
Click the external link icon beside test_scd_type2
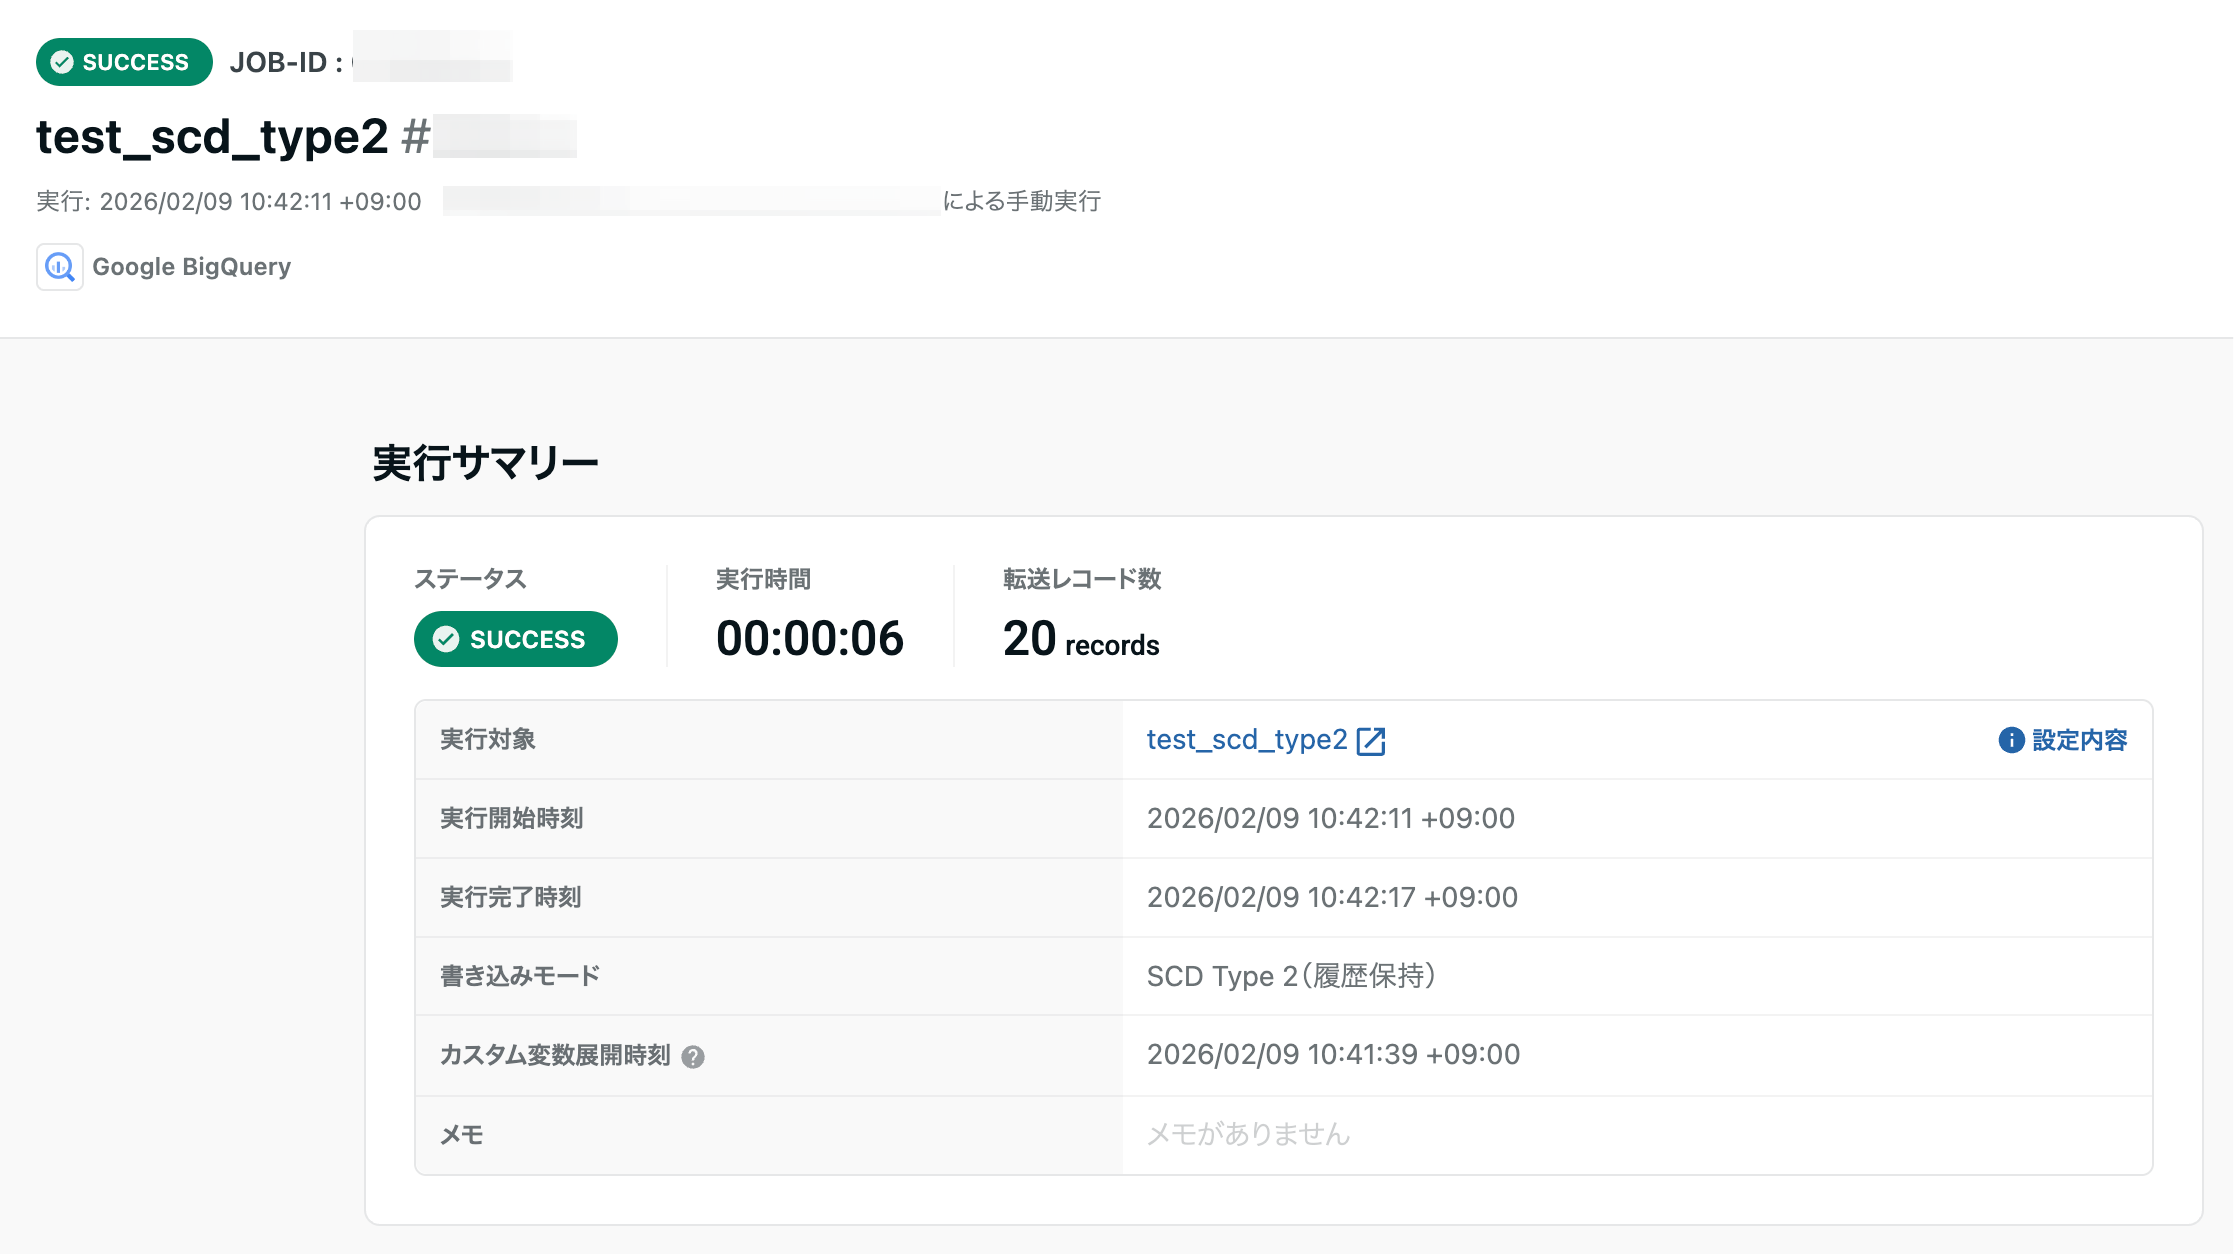tap(1372, 740)
